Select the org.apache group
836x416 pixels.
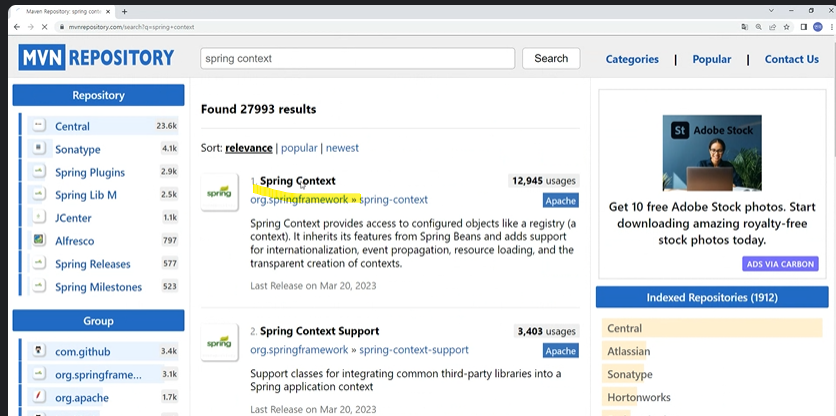pos(82,398)
